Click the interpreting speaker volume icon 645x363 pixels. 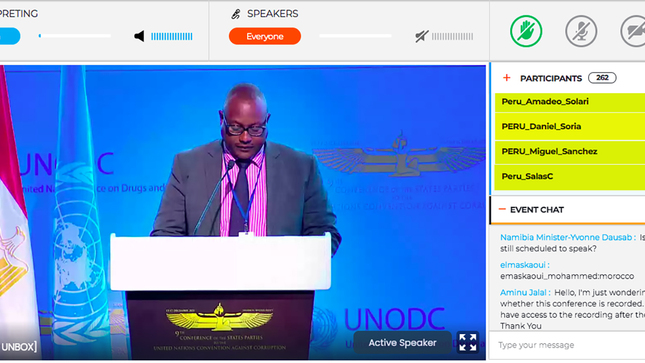[x=139, y=36]
